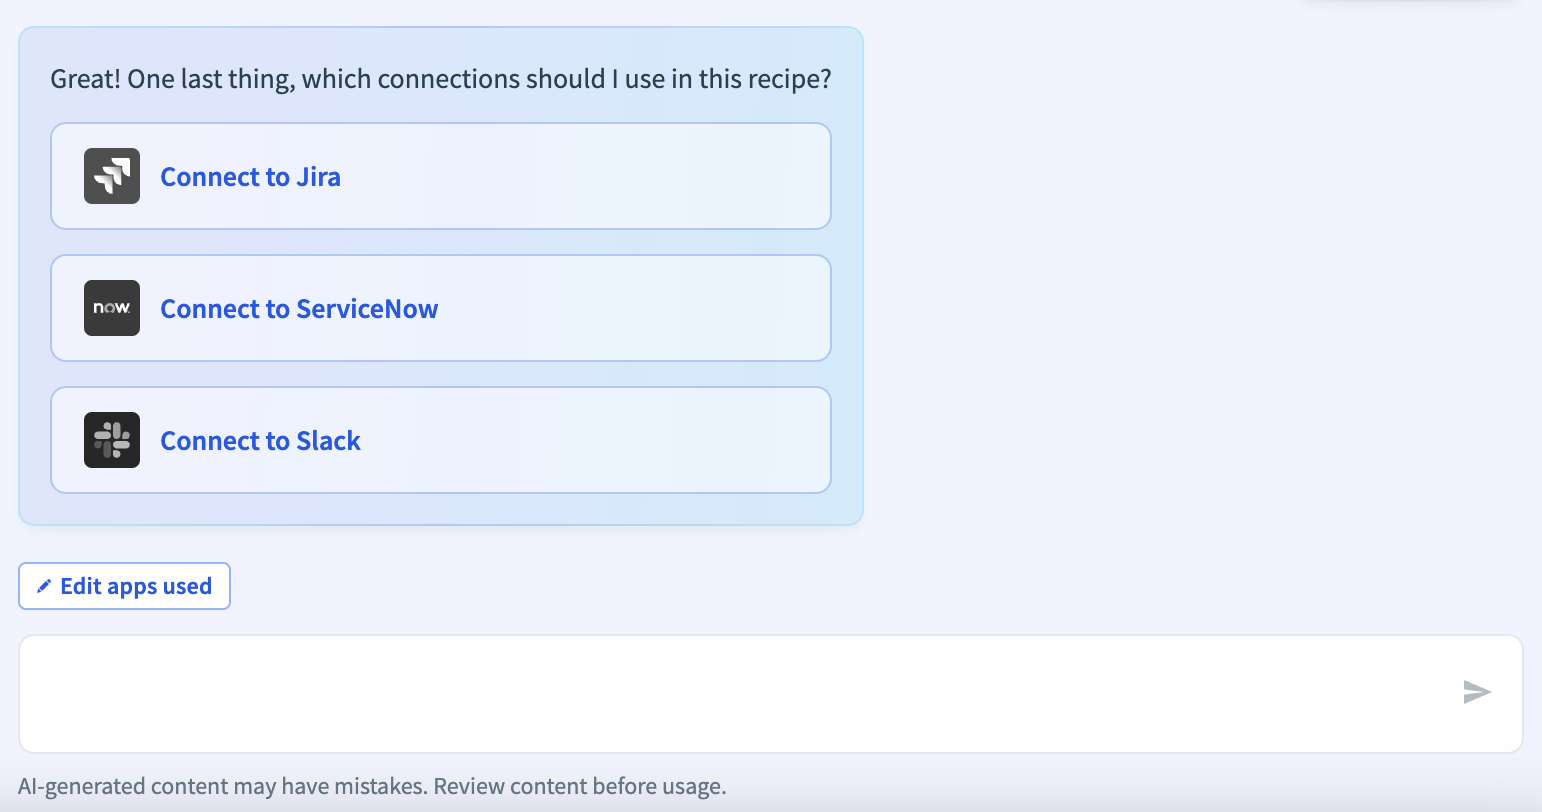Select the Jira app icon in the first card

pyautogui.click(x=111, y=175)
